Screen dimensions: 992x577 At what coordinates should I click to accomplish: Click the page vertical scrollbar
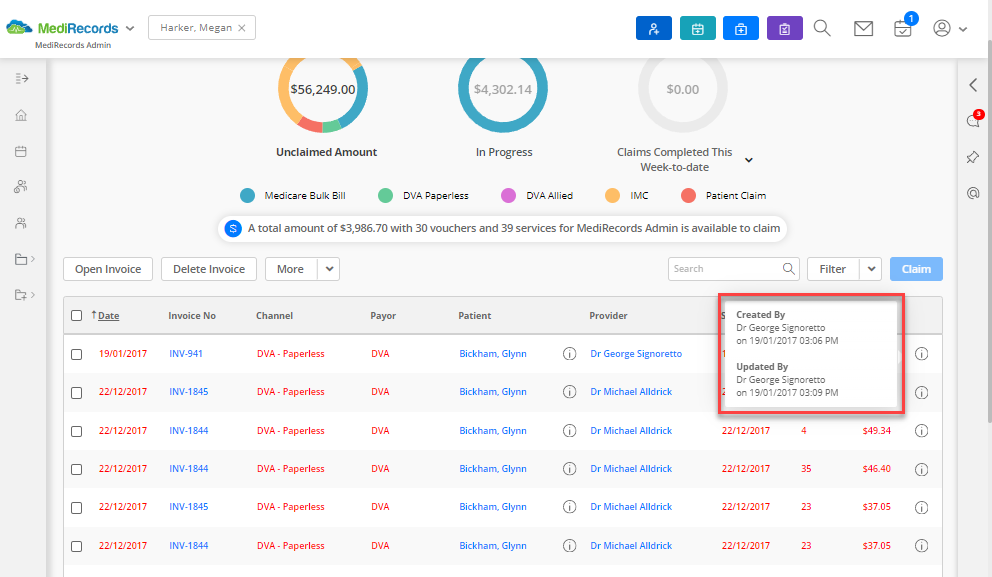[989, 230]
